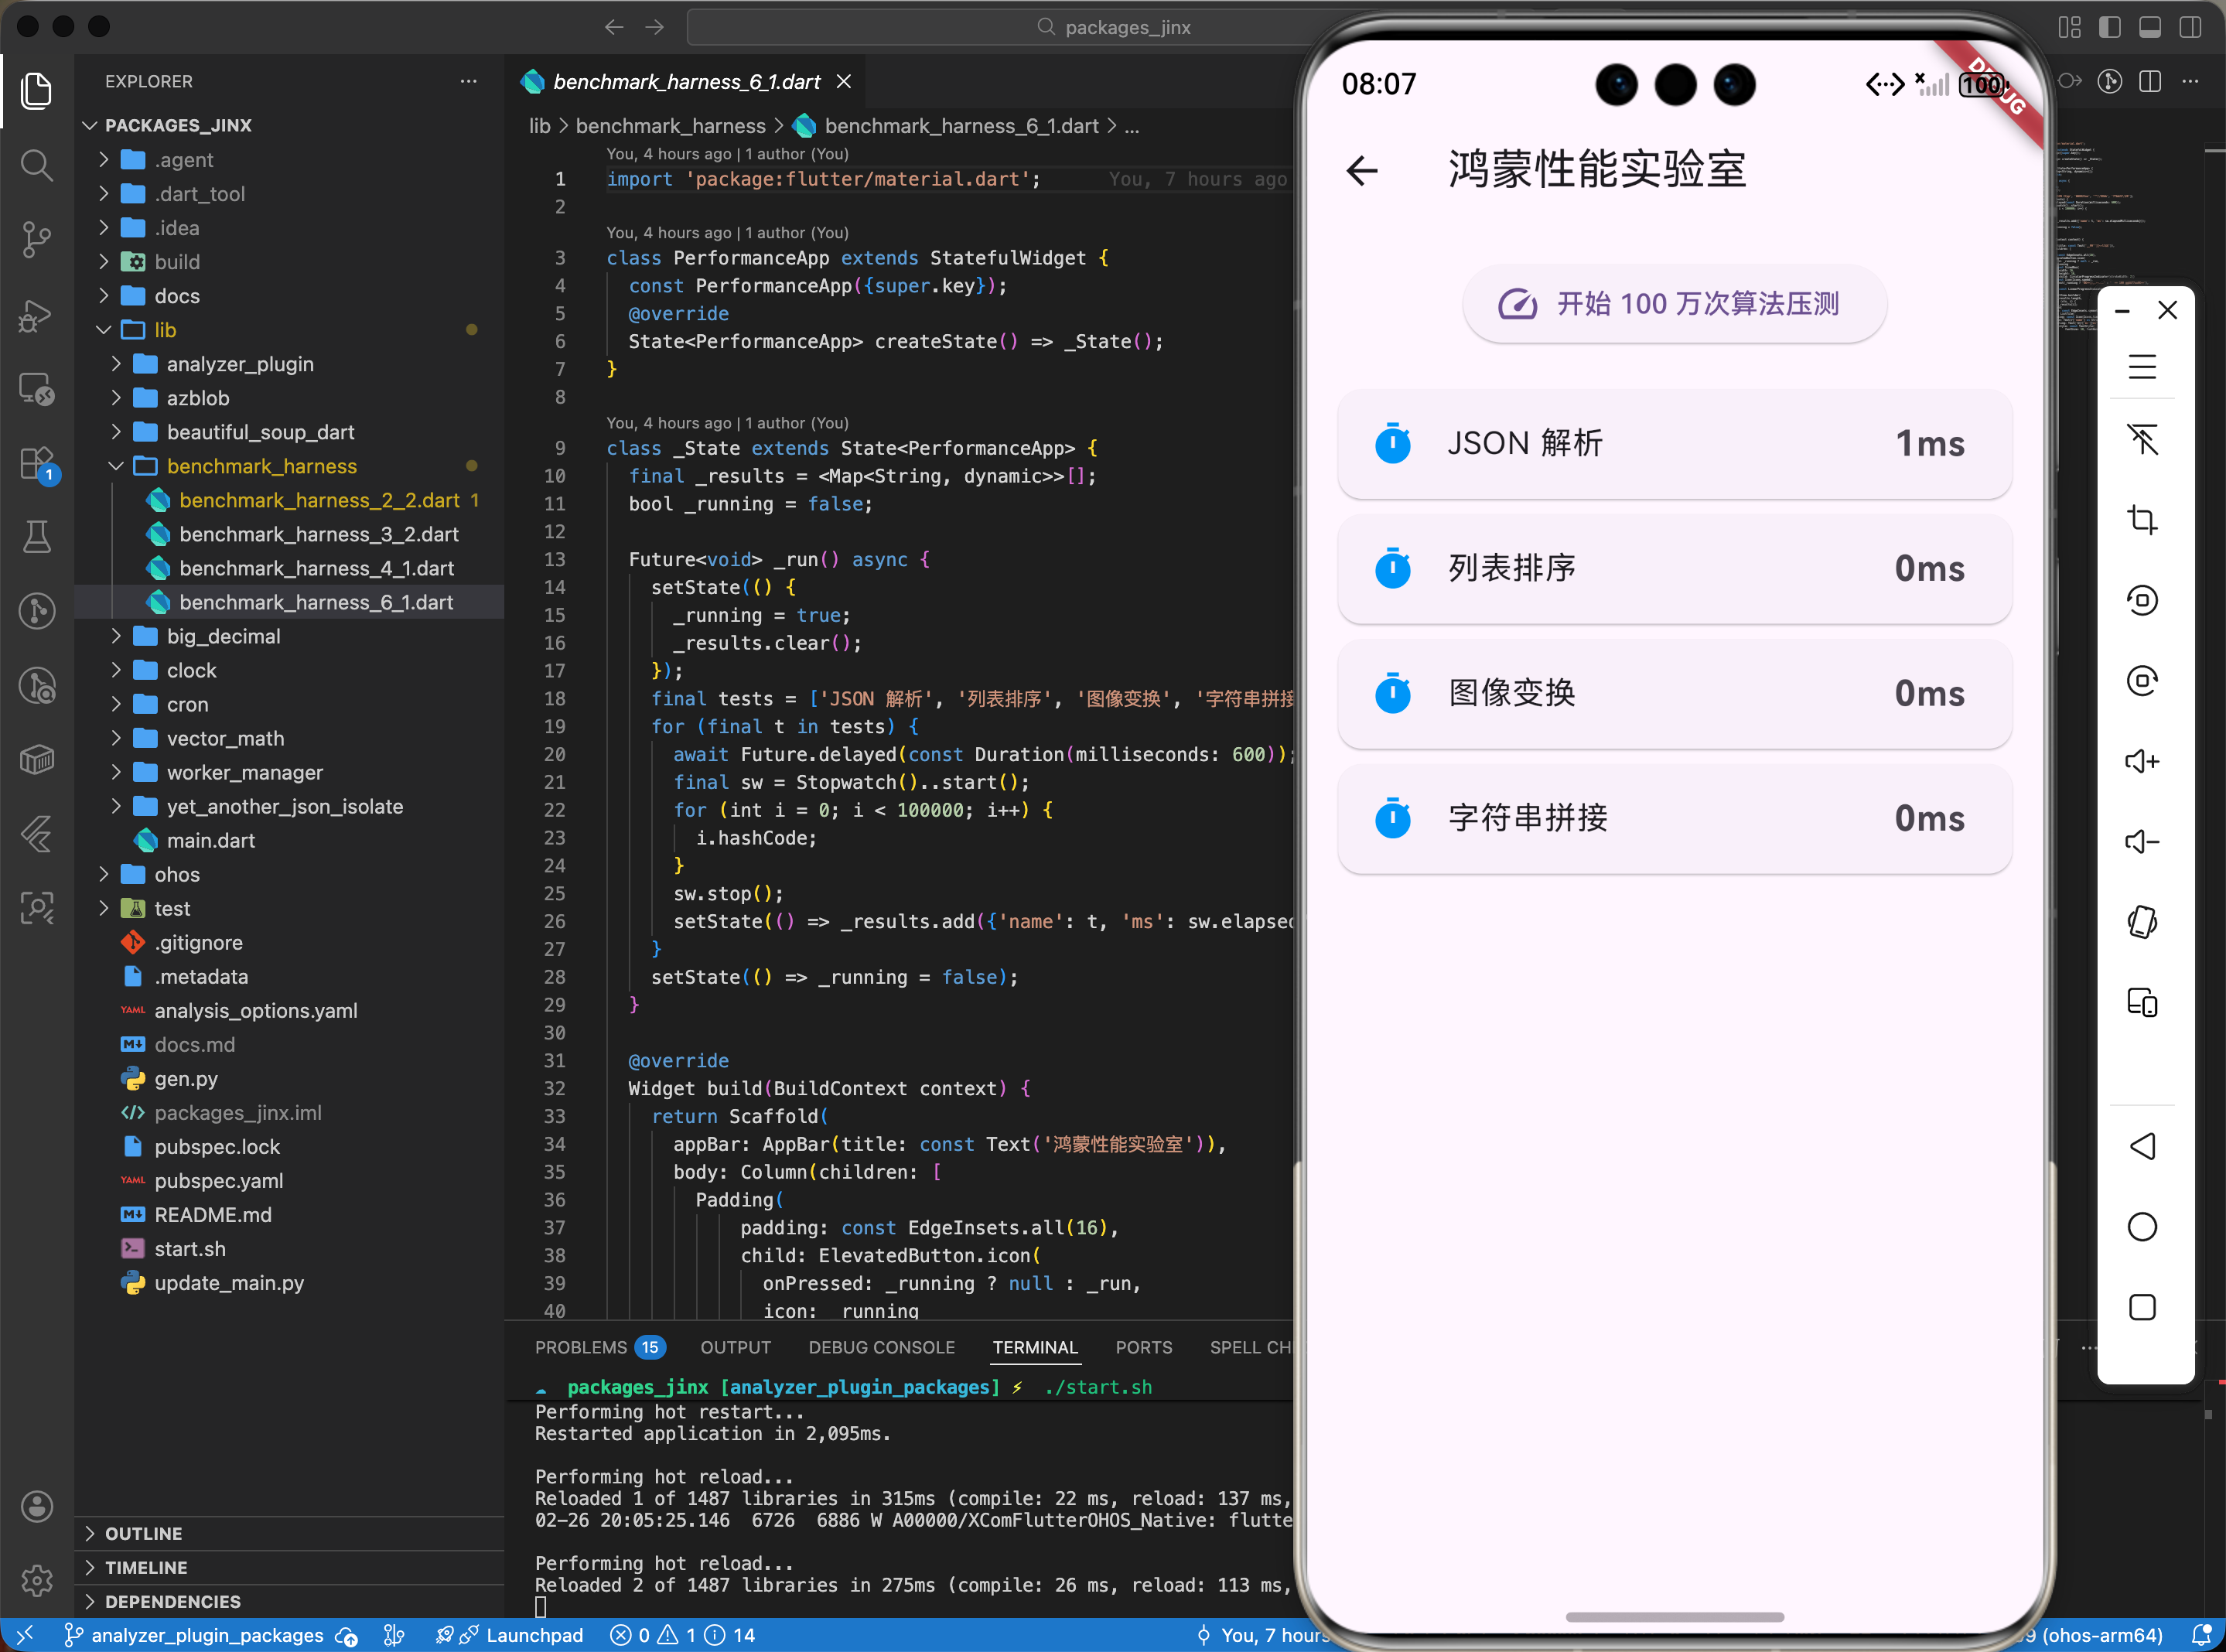The image size is (2226, 1652).
Task: Collapse the benchmark_harness folder
Action: pos(261,466)
